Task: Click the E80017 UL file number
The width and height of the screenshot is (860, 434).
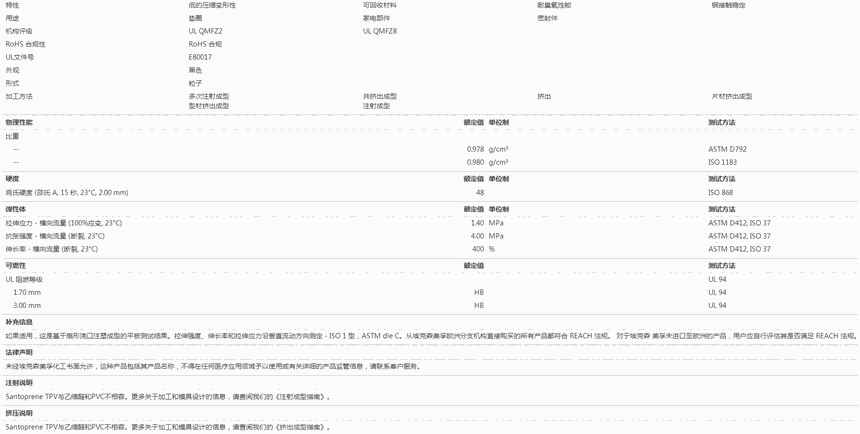Action: coord(200,57)
